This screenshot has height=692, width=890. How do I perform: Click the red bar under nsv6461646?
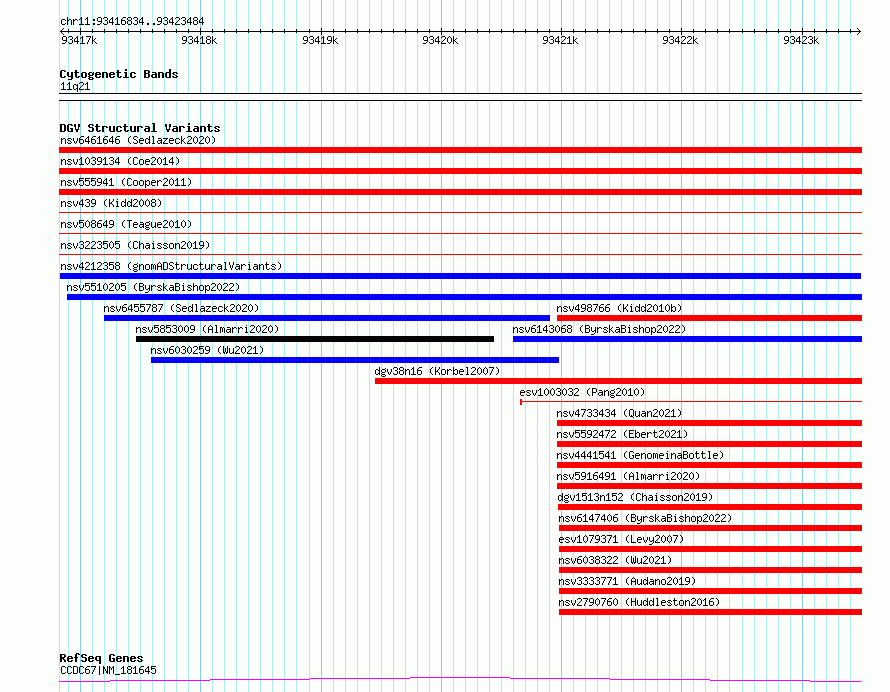tap(460, 150)
